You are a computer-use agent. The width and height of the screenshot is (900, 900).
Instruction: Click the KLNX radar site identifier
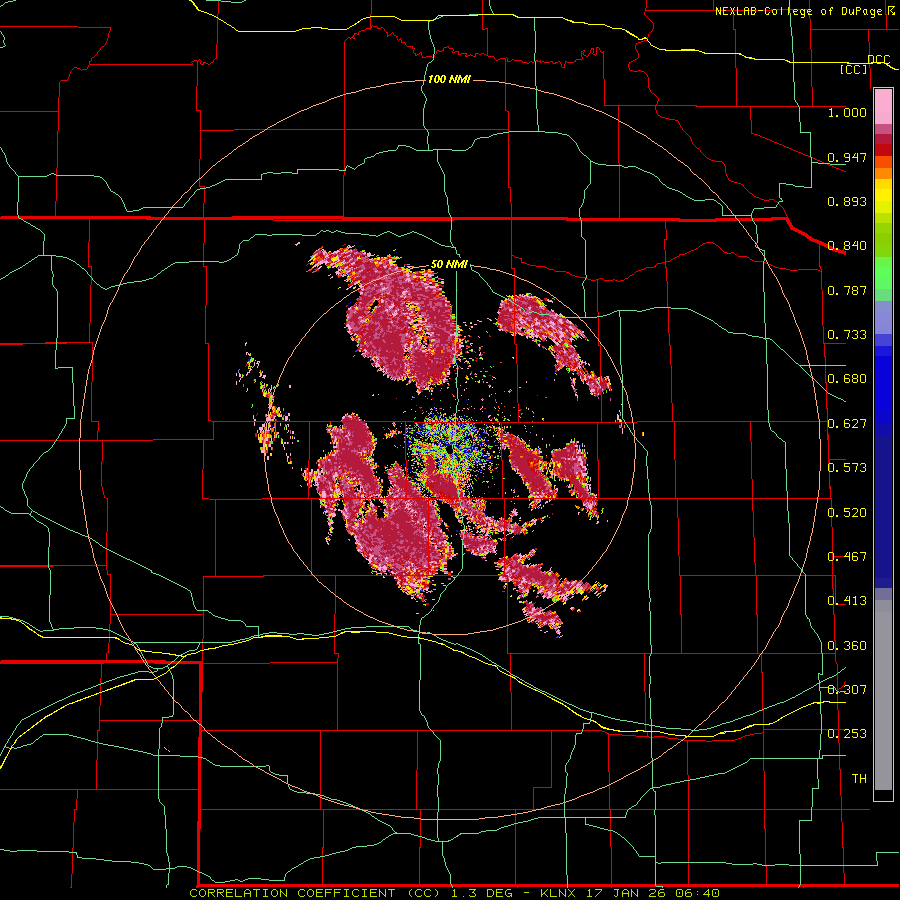560,893
